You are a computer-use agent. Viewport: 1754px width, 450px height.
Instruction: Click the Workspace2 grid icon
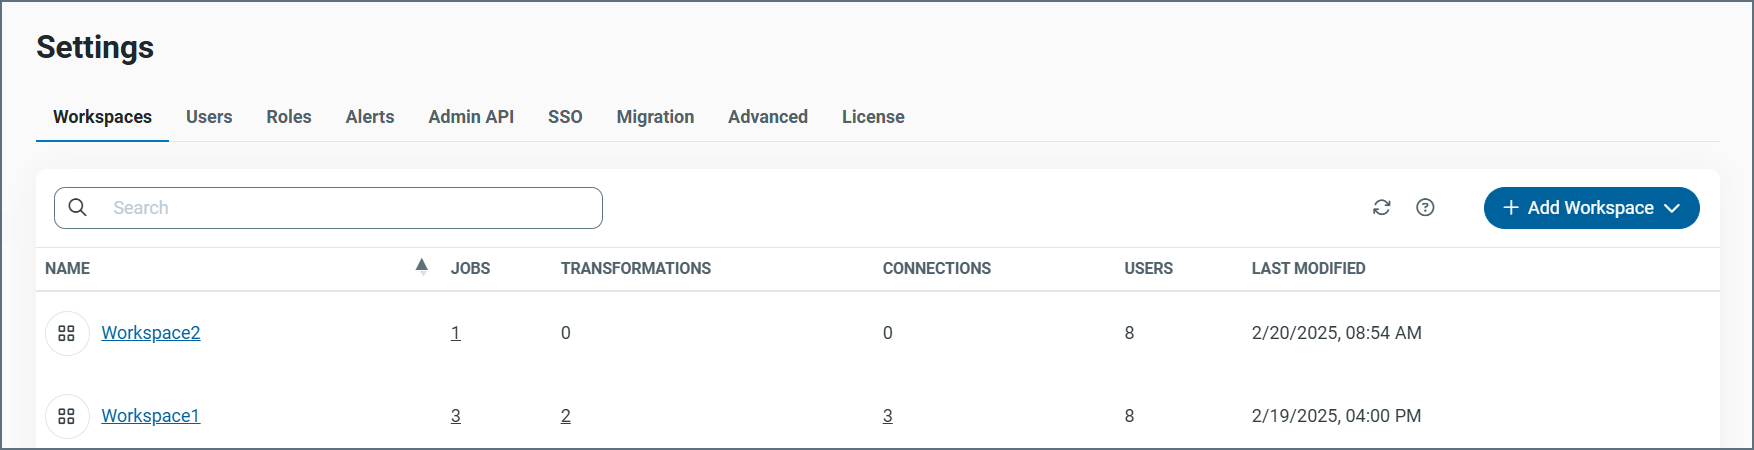click(67, 333)
